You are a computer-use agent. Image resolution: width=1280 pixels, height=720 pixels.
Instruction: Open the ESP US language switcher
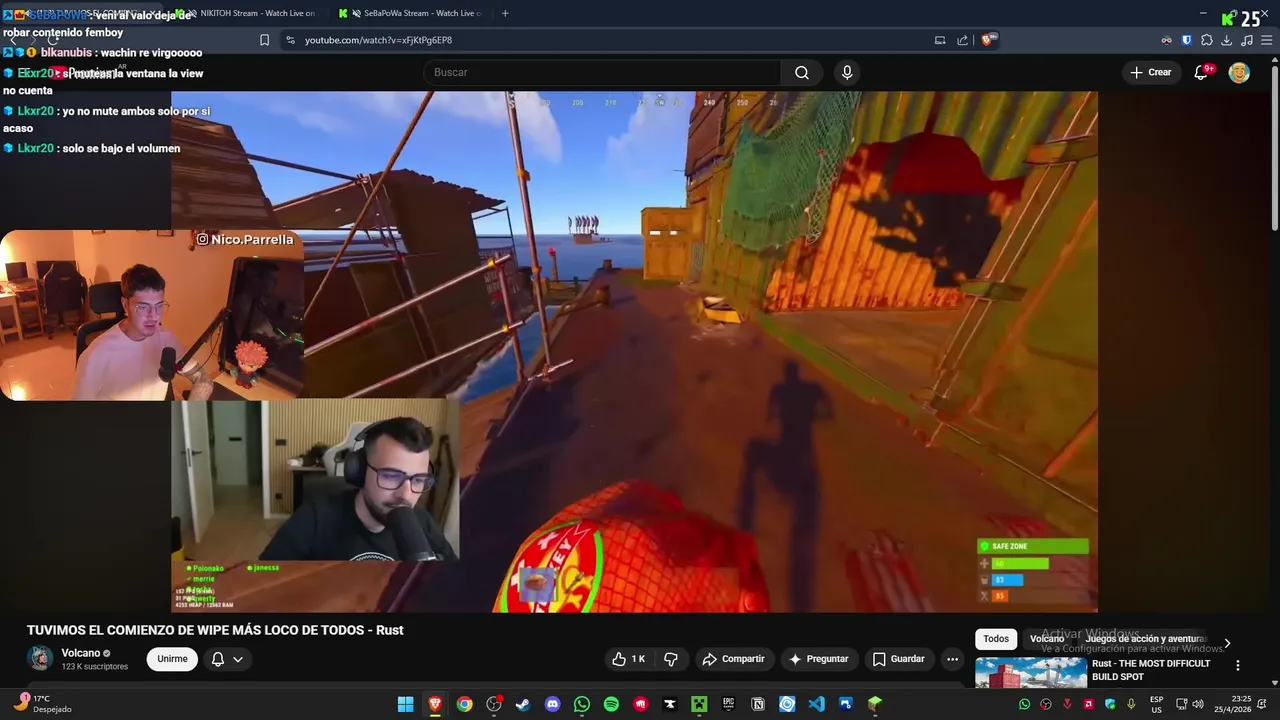click(1156, 704)
